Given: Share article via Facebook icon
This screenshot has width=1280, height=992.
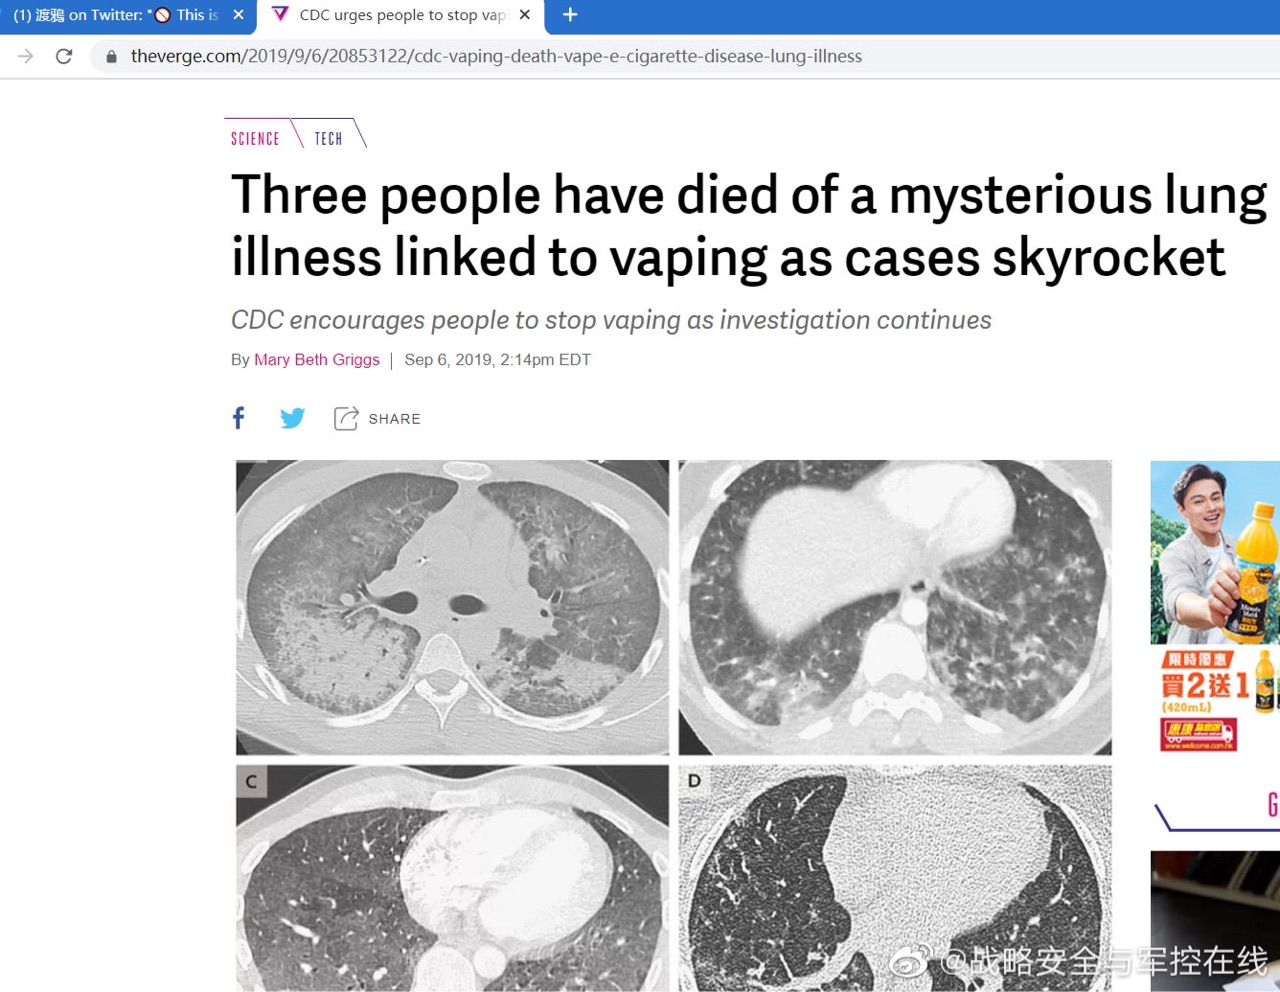Looking at the screenshot, I should point(238,418).
